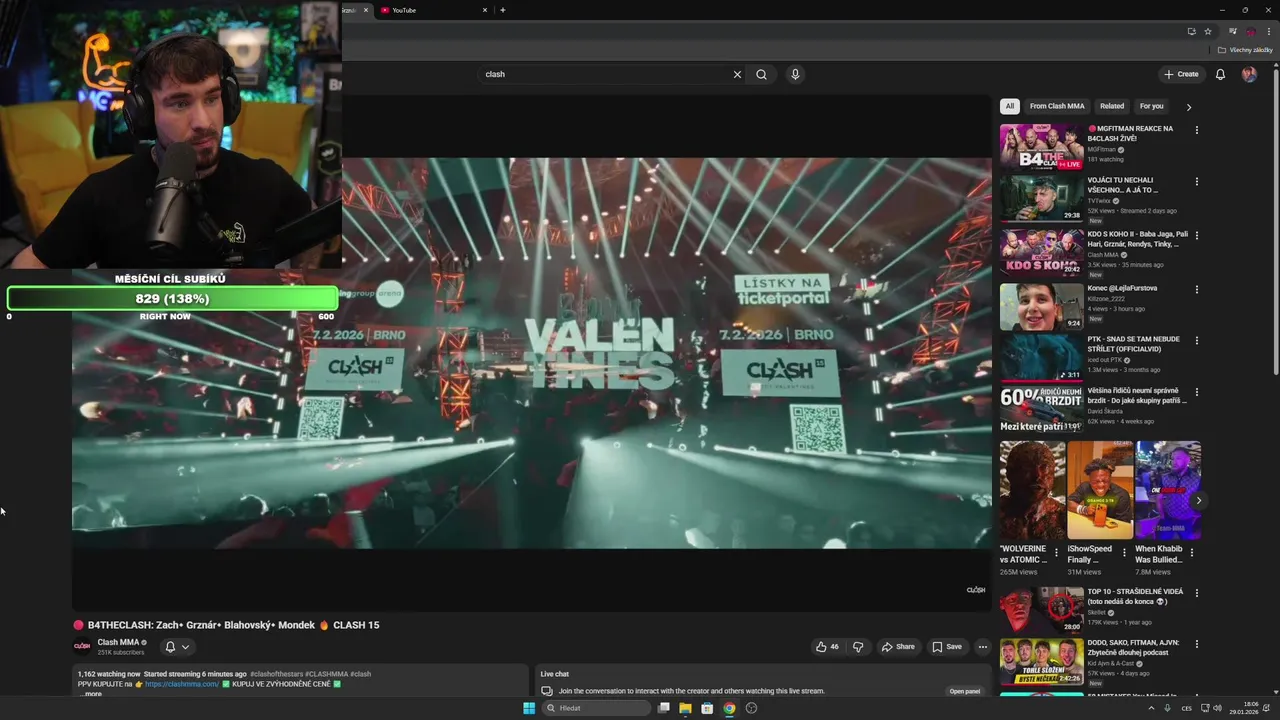This screenshot has height=720, width=1280.
Task: Open options for 'Konec @LejlaFurstova' video
Action: coord(1197,289)
